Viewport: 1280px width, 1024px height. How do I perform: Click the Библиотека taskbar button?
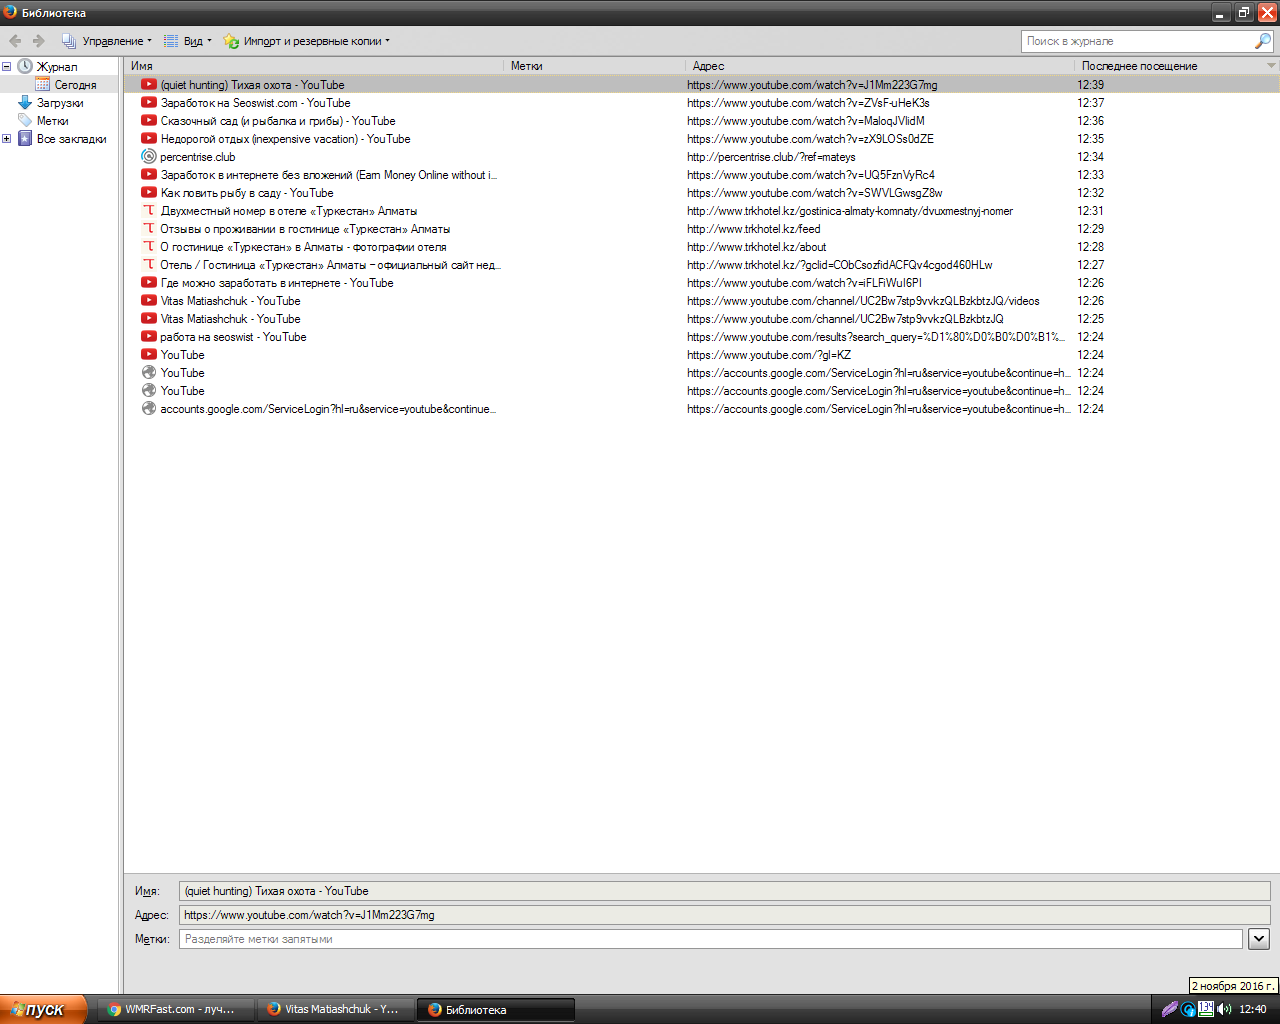[x=496, y=1009]
